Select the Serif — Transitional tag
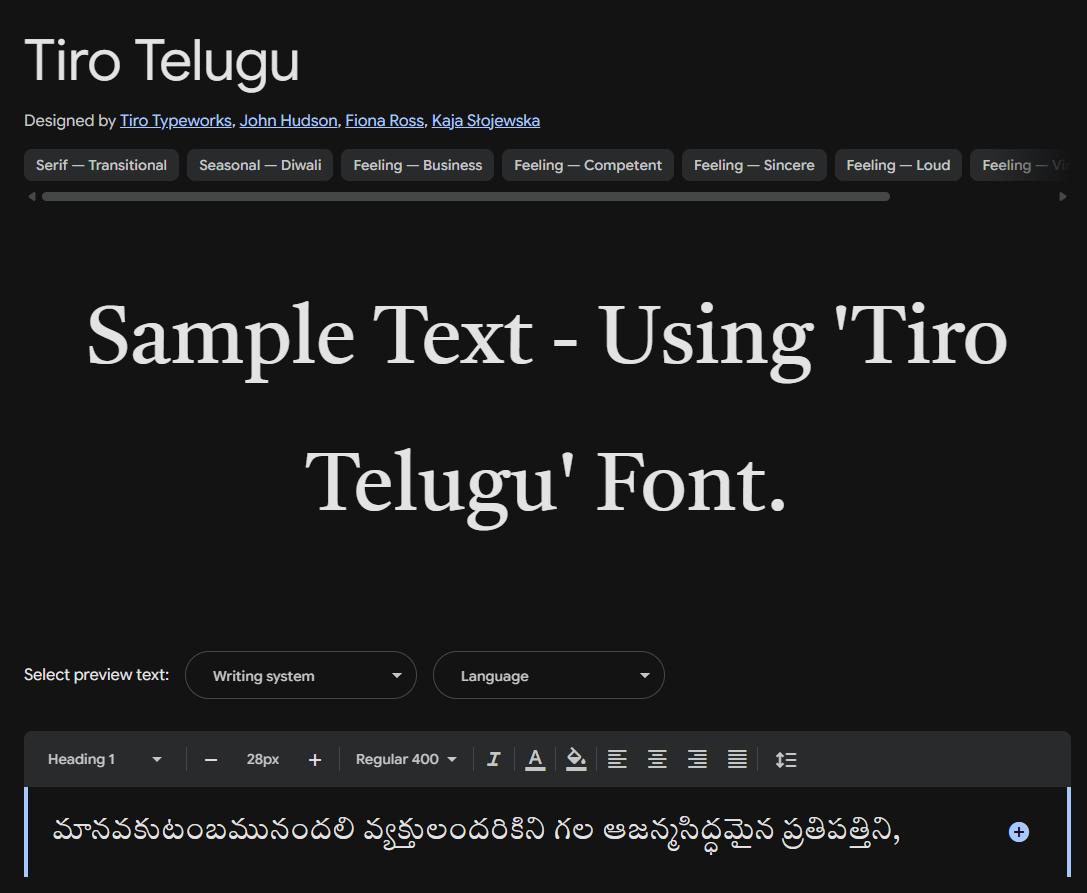The width and height of the screenshot is (1087, 893). pyautogui.click(x=101, y=165)
